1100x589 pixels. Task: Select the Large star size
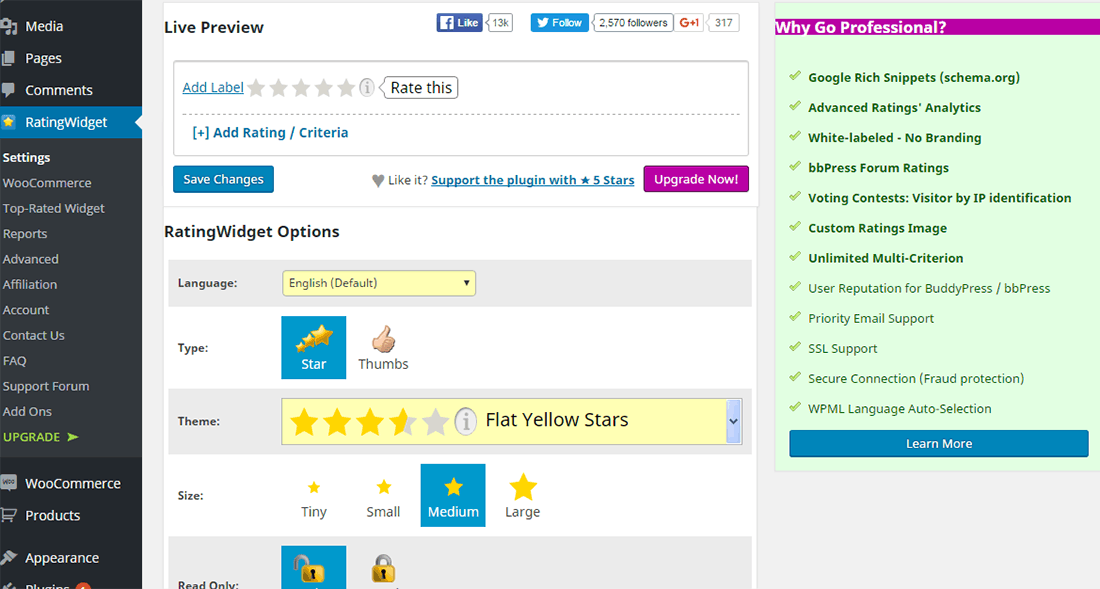pos(523,496)
